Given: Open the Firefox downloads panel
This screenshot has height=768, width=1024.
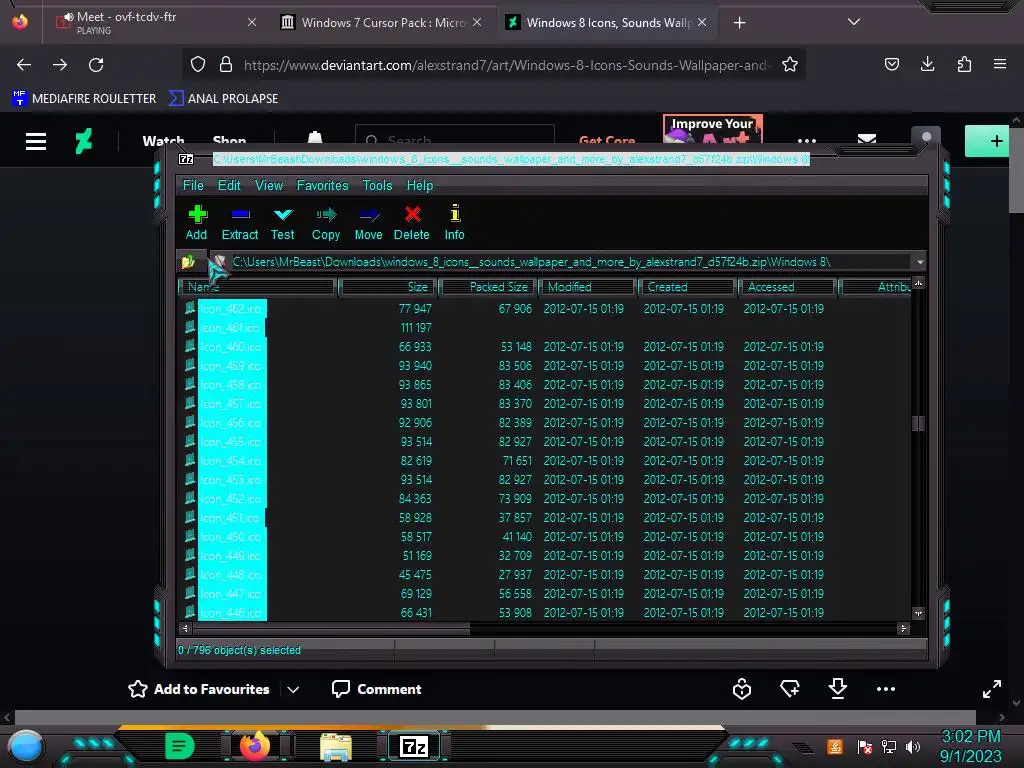Looking at the screenshot, I should (x=927, y=64).
